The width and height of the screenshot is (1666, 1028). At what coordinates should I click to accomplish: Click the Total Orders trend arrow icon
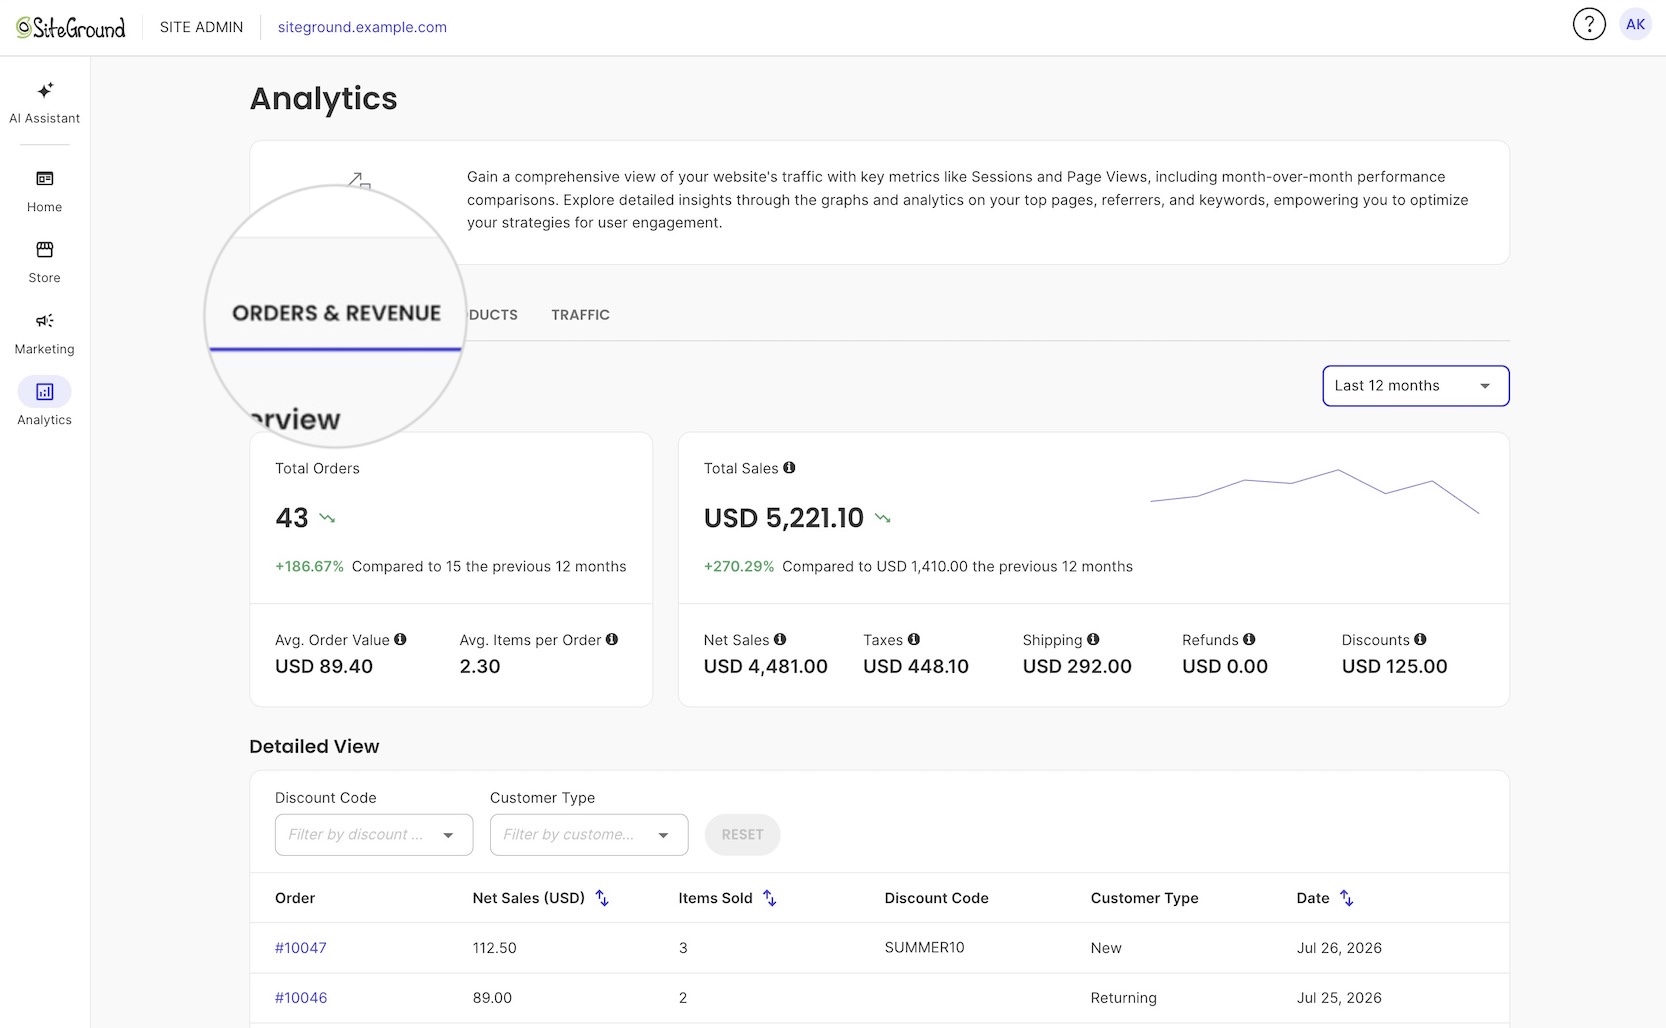pos(327,518)
